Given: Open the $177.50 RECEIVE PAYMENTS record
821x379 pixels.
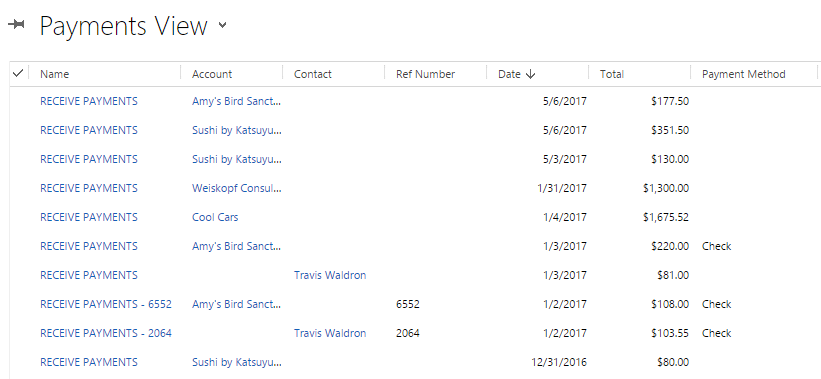Looking at the screenshot, I should point(89,101).
